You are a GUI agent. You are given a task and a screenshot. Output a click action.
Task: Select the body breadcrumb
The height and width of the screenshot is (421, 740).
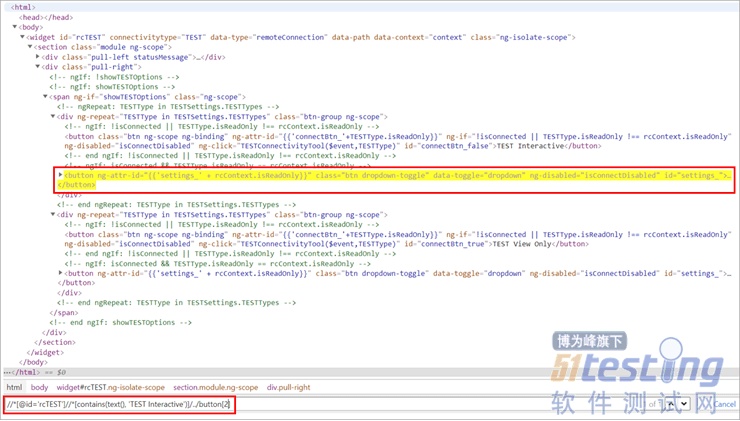coord(40,387)
